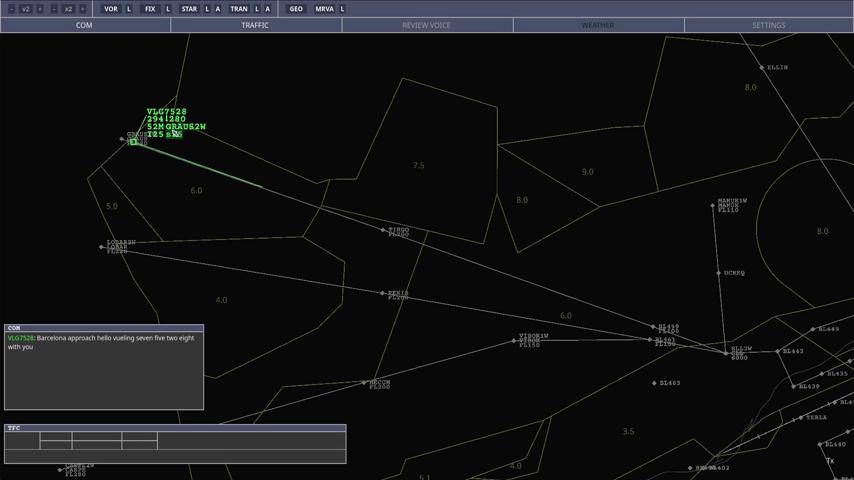The height and width of the screenshot is (480, 854).
Task: Click the GRAUS2W route in aircraft tag
Action: click(186, 127)
